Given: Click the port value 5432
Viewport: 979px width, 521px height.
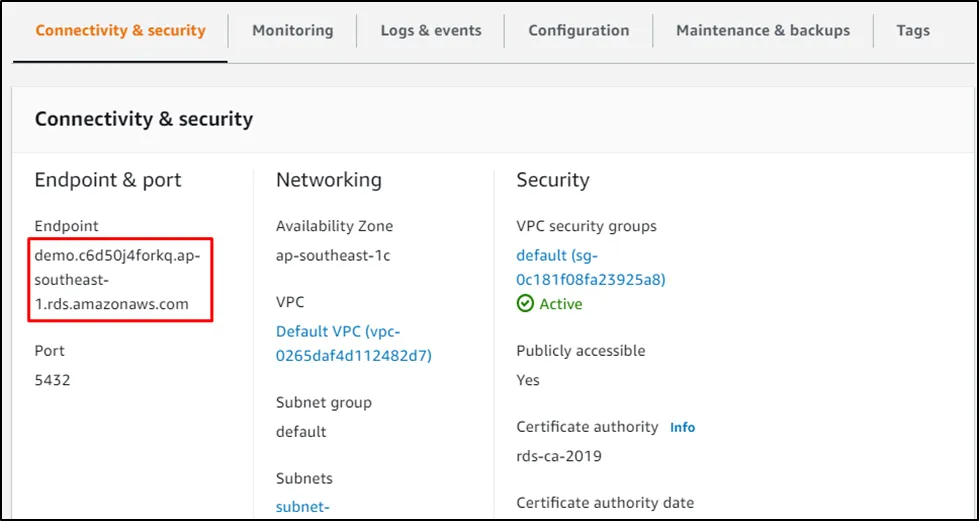Looking at the screenshot, I should point(52,380).
